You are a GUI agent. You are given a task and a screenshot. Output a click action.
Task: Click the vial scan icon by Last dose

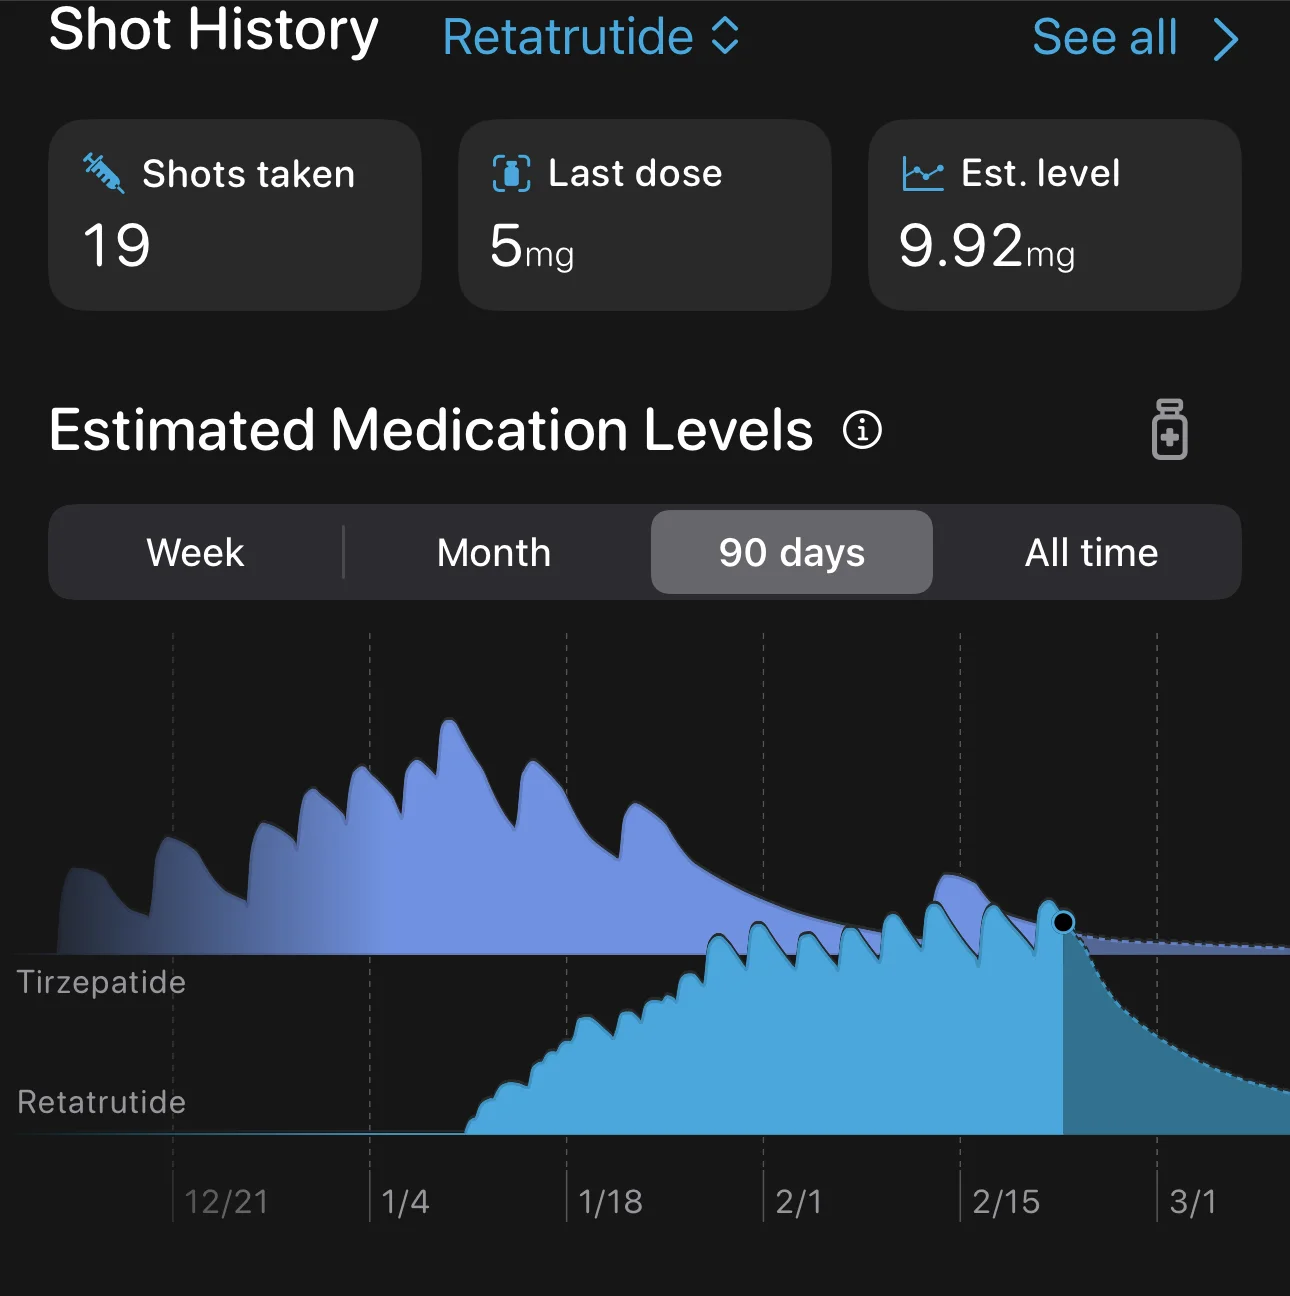(511, 173)
